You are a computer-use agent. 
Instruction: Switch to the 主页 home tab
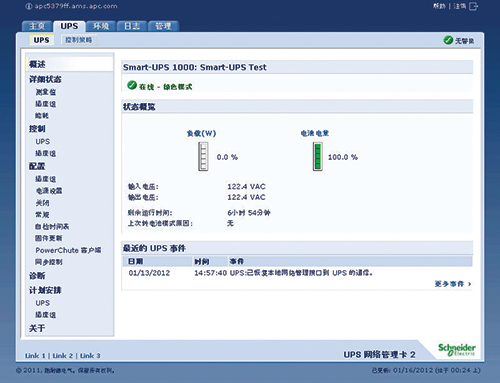tap(37, 26)
